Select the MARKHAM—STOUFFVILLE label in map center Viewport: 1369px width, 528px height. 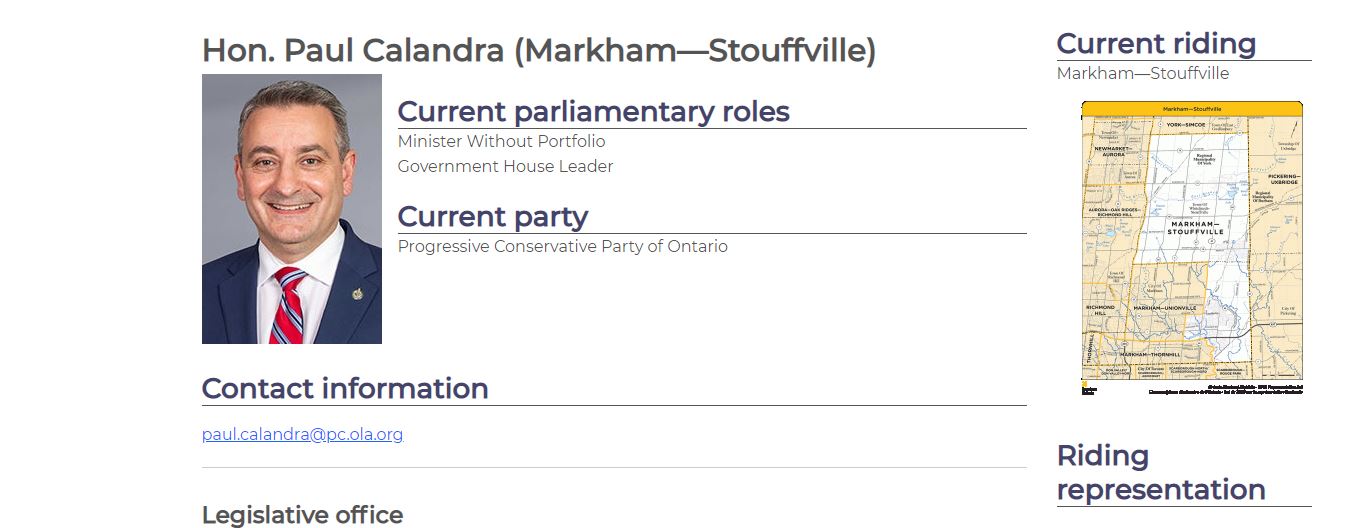(1196, 227)
